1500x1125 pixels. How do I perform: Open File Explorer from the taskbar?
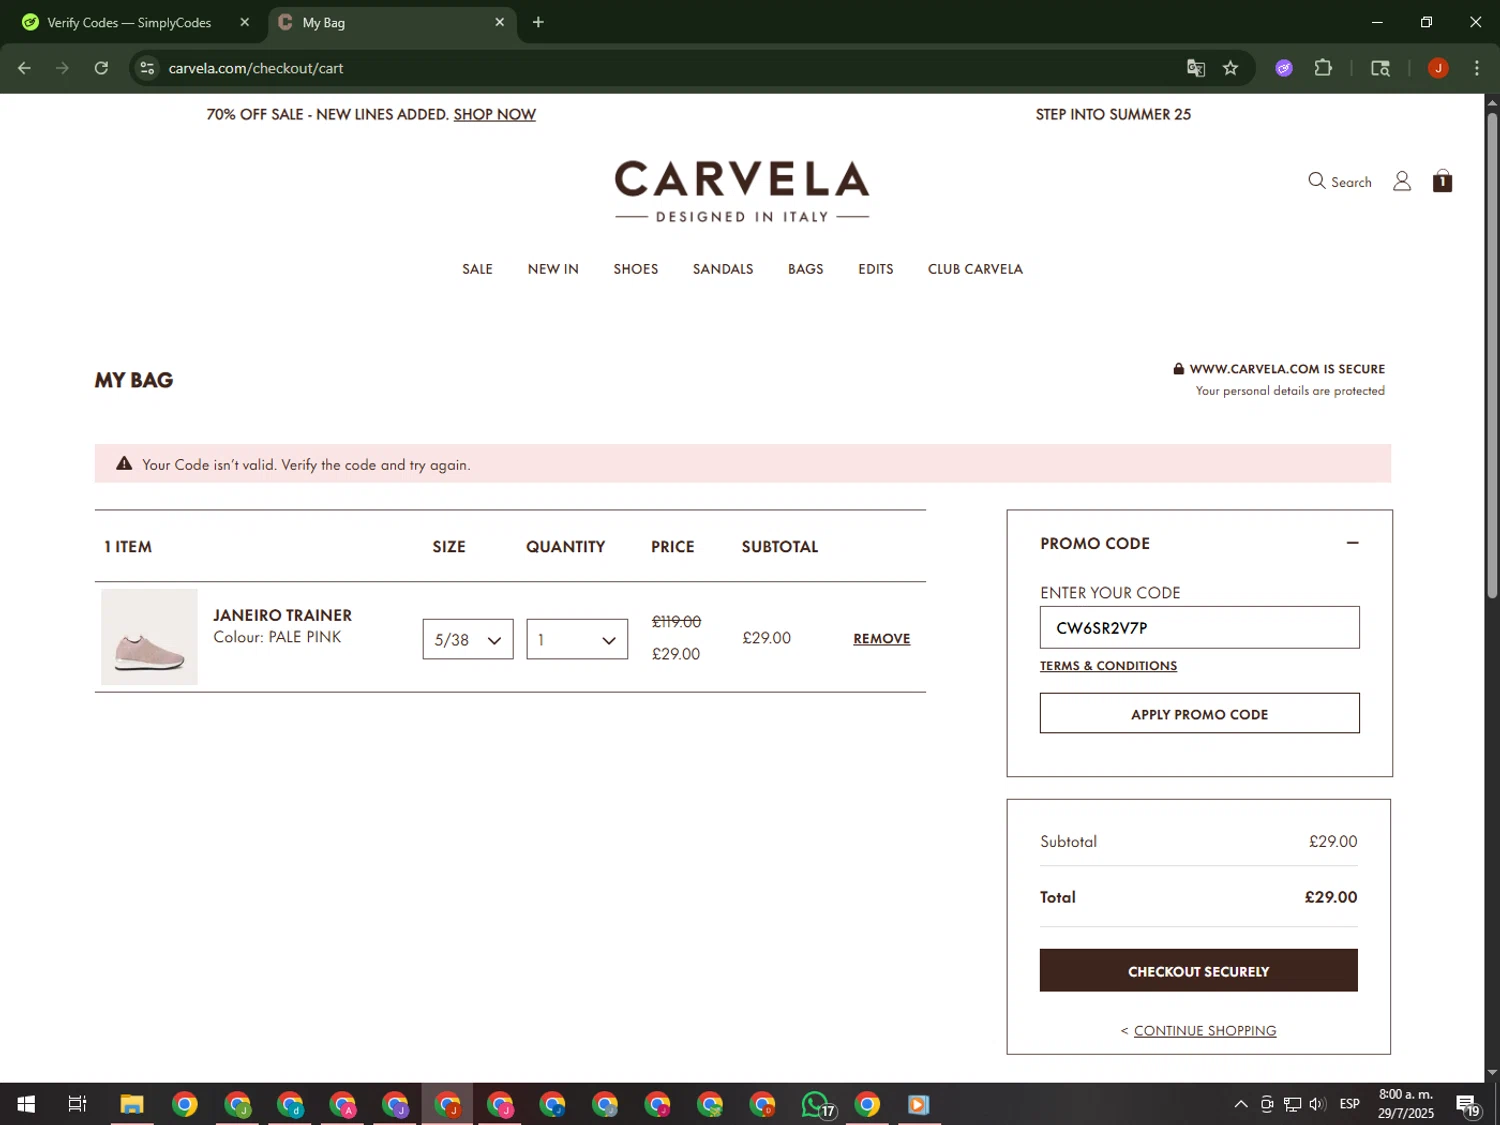coord(132,1104)
